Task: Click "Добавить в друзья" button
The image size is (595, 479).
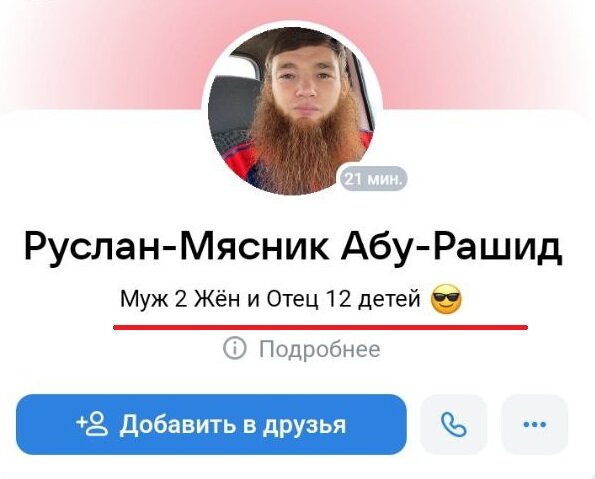Action: (211, 424)
